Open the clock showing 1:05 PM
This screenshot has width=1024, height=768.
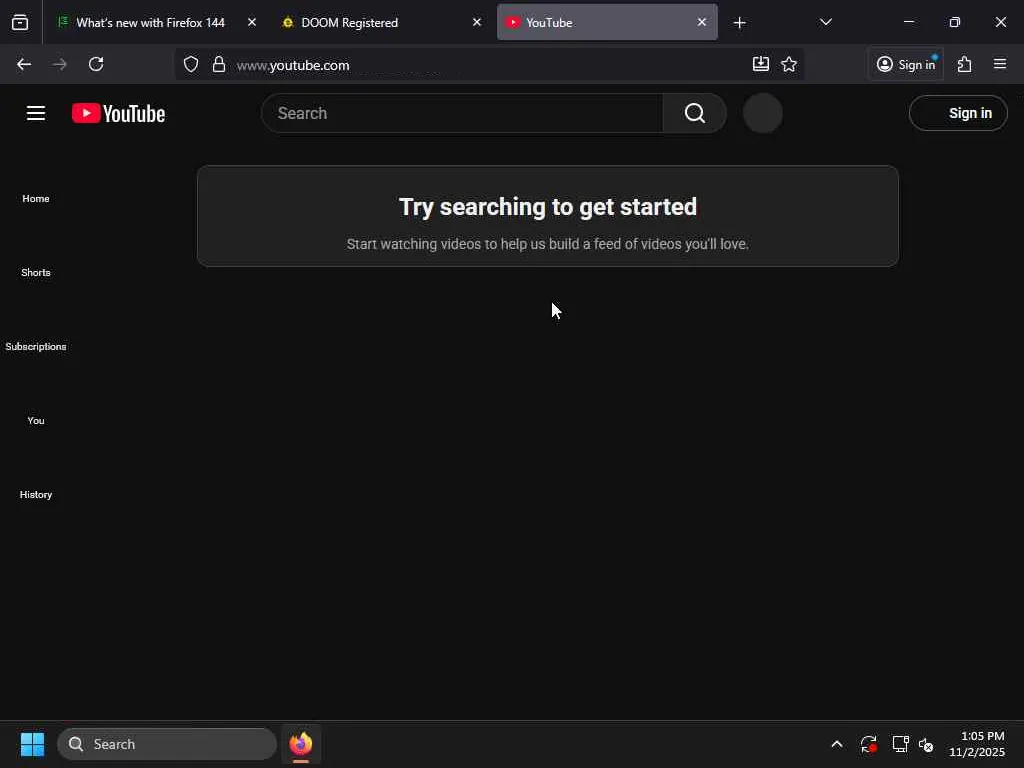[x=977, y=744]
